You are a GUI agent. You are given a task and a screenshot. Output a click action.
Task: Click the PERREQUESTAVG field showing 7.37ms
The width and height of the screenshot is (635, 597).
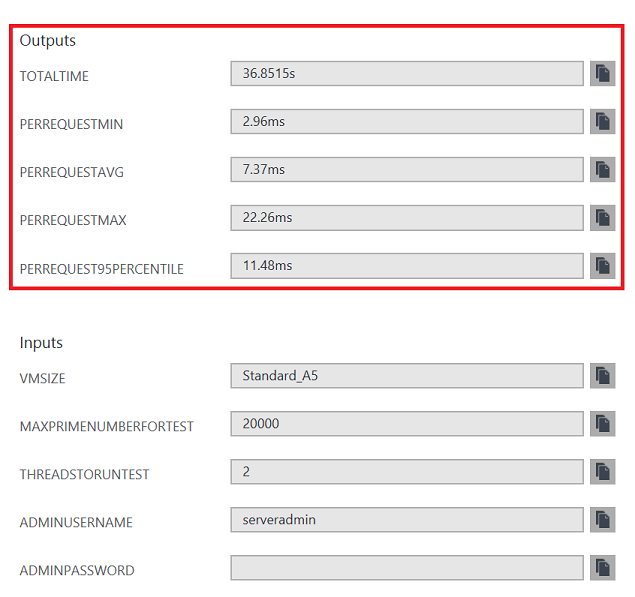[407, 170]
